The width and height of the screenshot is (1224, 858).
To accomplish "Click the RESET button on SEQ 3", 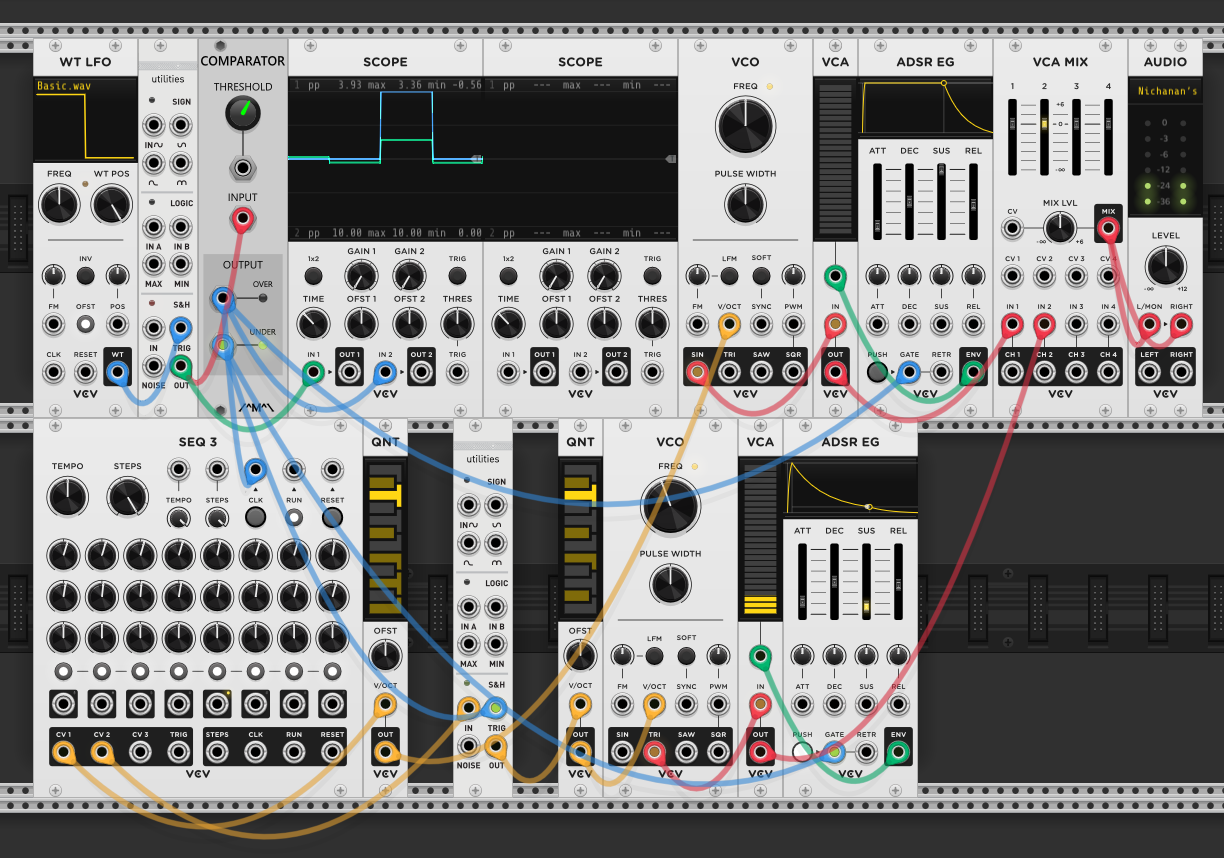I will [332, 517].
